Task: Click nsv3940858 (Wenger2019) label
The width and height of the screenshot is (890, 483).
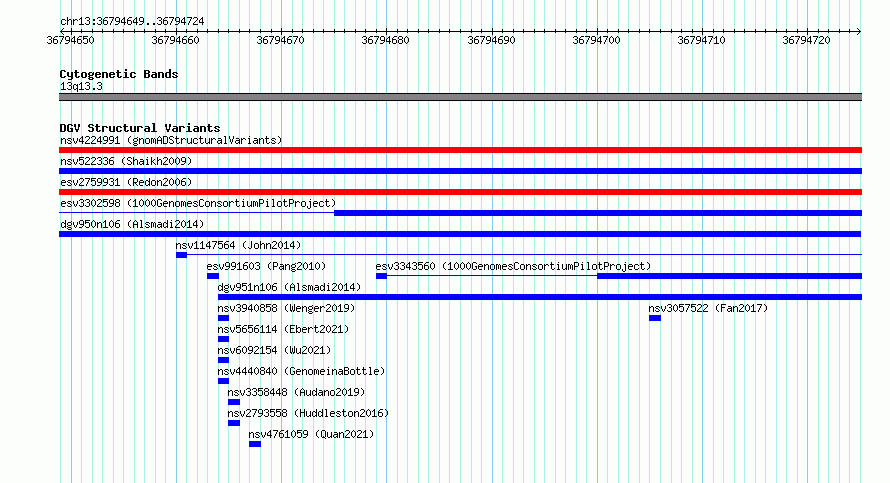Action: [x=286, y=308]
